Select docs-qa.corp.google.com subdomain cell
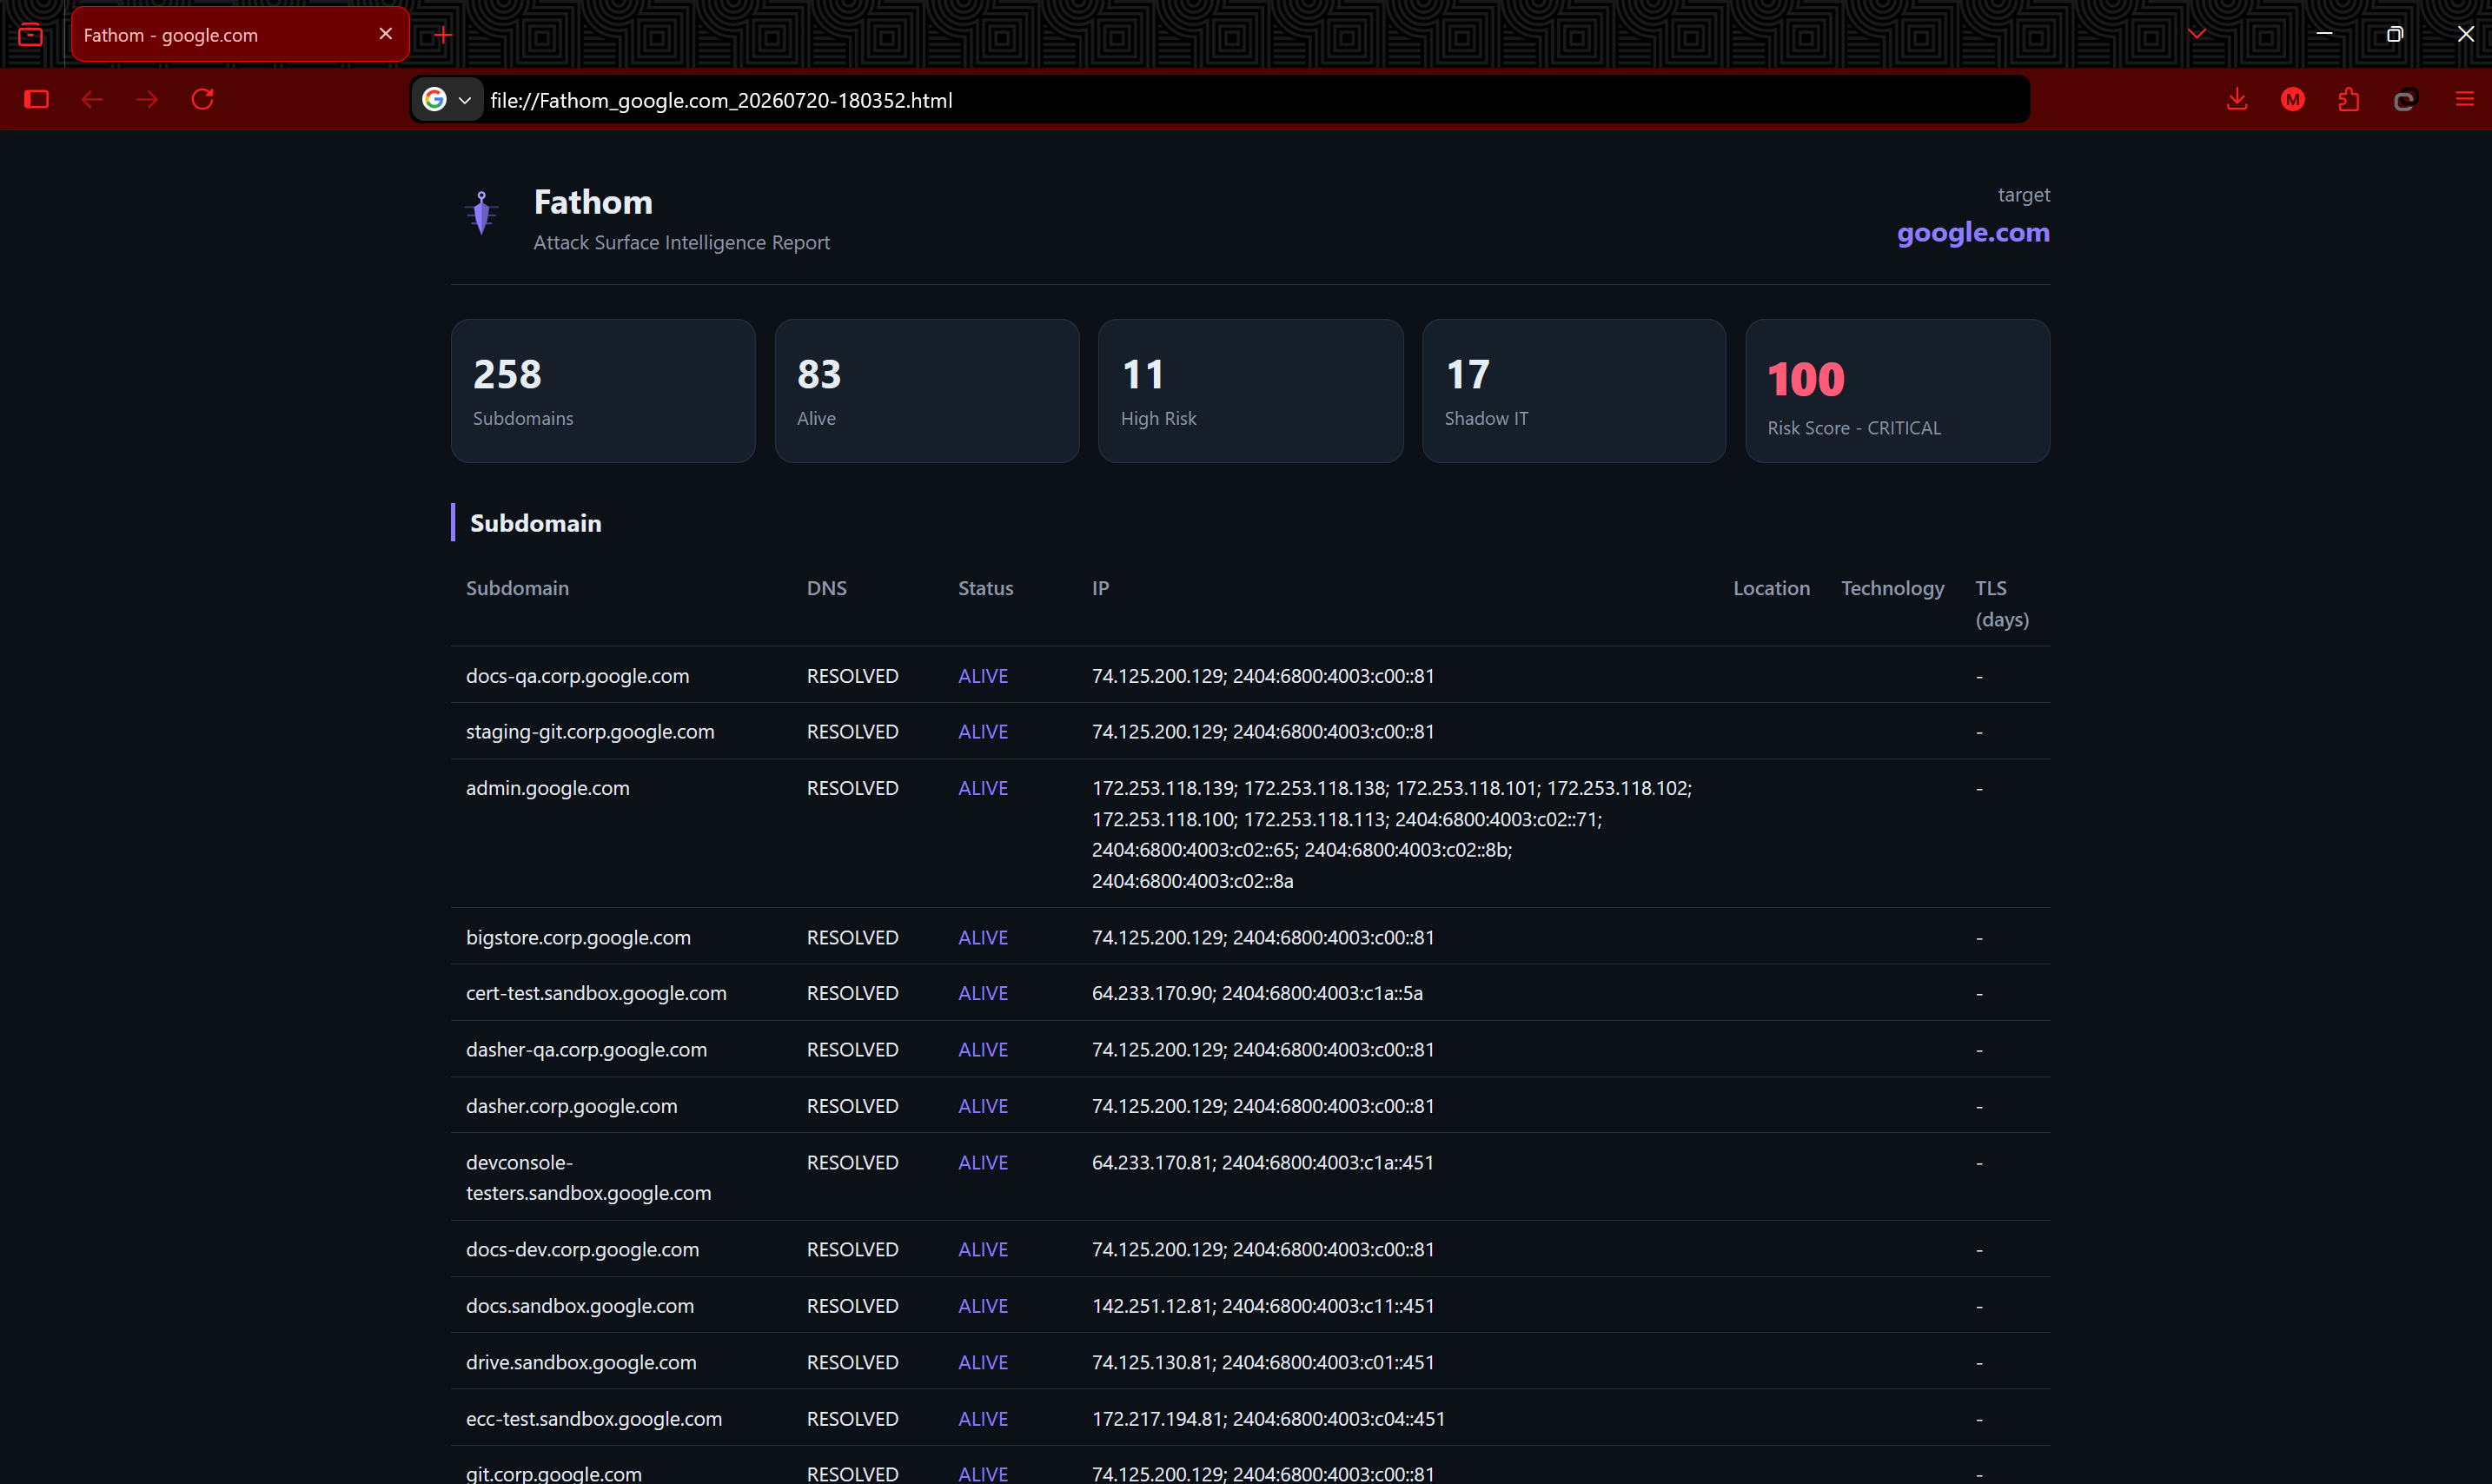 (578, 676)
